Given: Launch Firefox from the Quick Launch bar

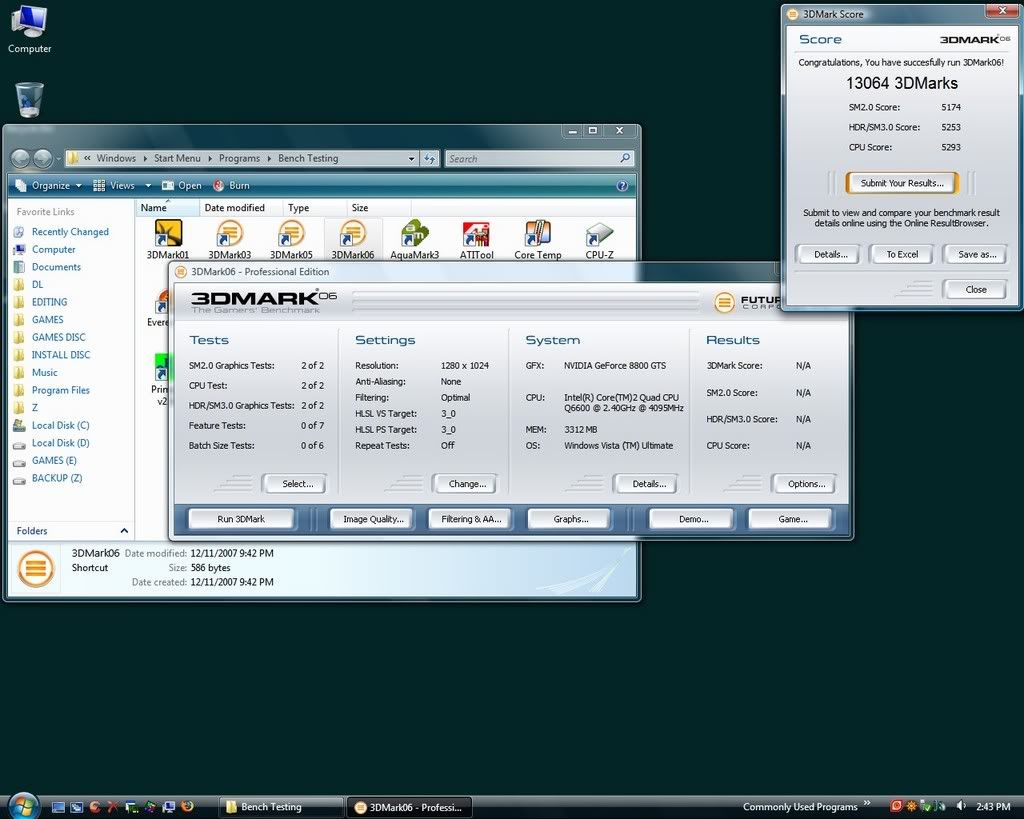Looking at the screenshot, I should pyautogui.click(x=187, y=807).
